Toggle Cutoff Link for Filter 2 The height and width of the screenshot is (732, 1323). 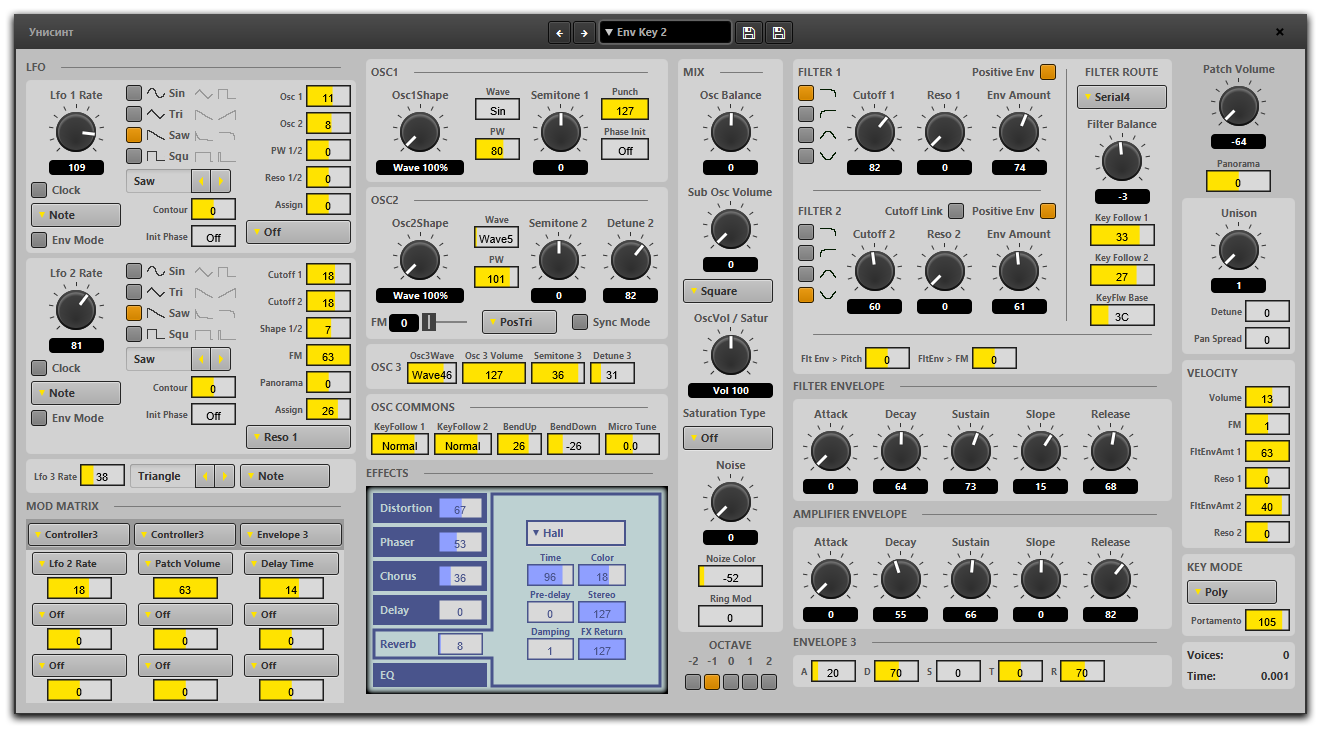[956, 211]
